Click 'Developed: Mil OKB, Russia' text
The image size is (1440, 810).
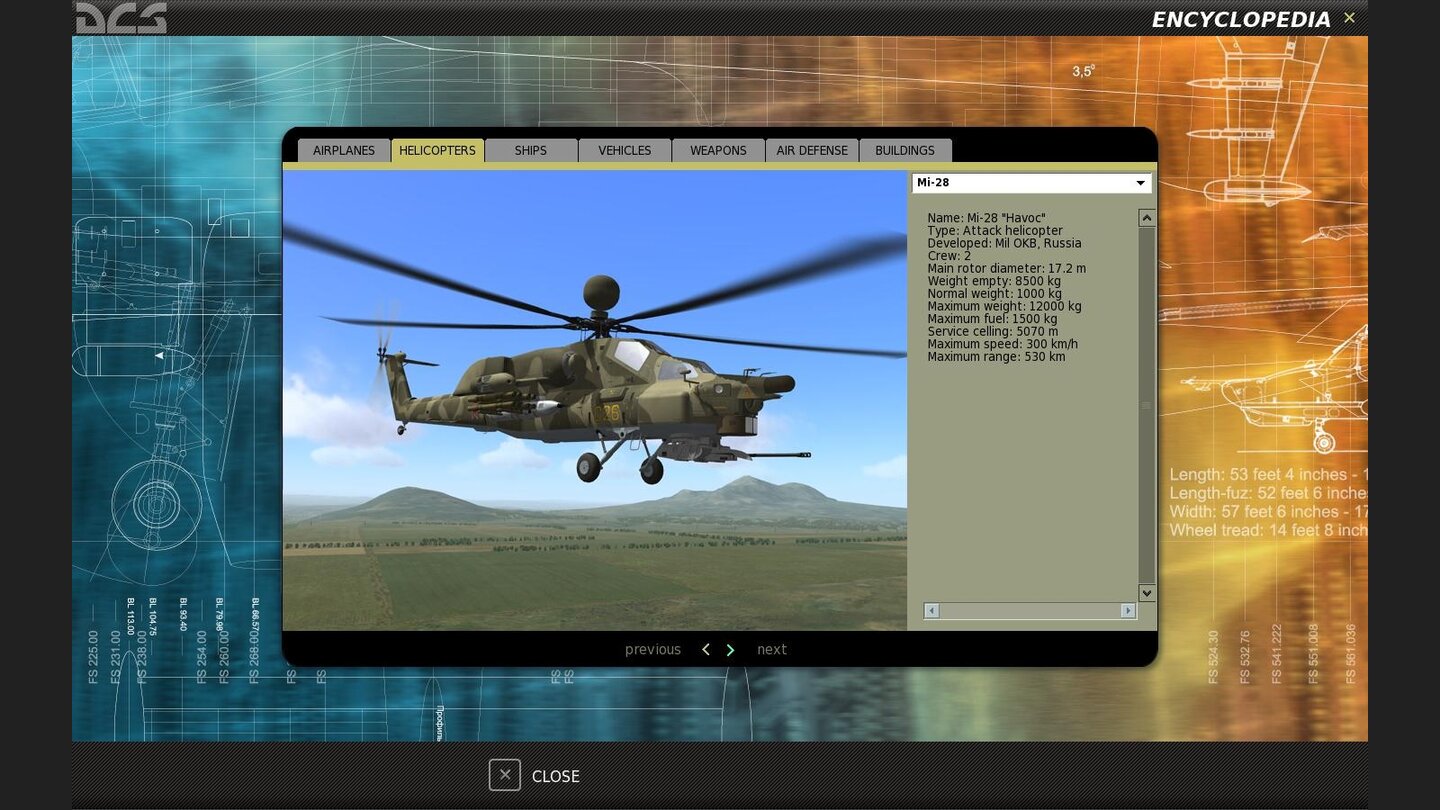click(1004, 243)
